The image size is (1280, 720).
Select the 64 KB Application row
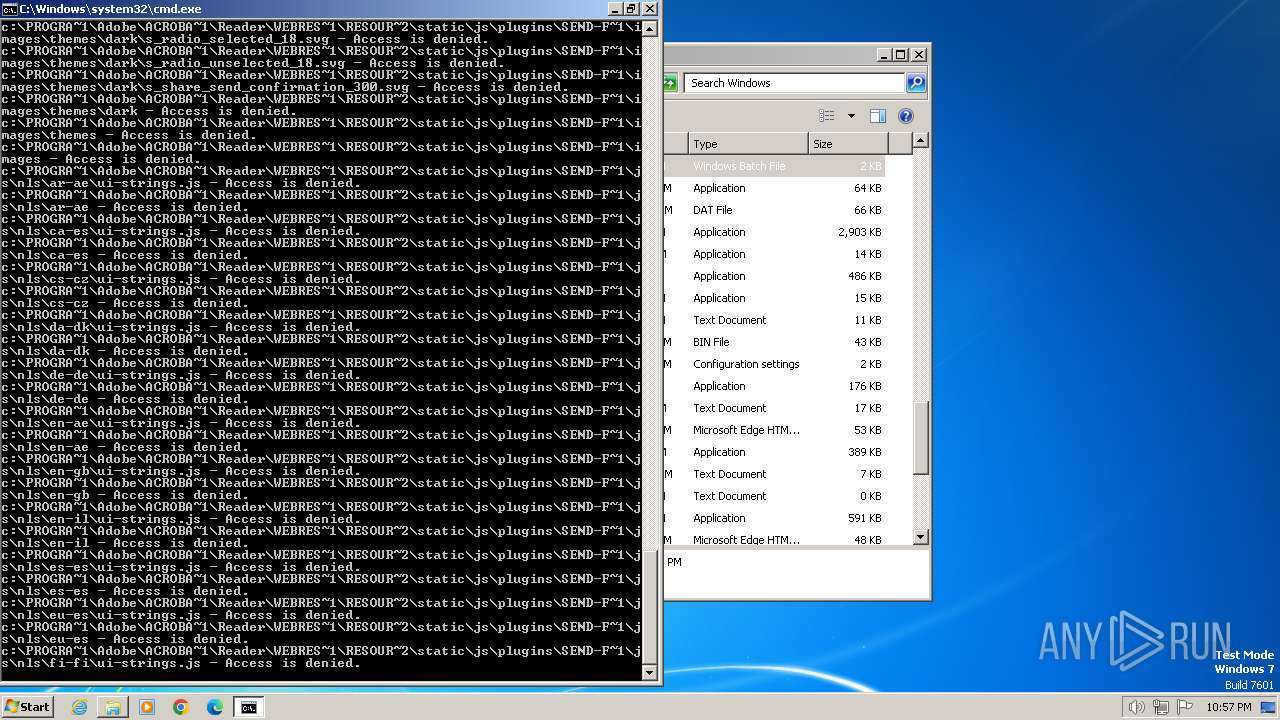(774, 188)
